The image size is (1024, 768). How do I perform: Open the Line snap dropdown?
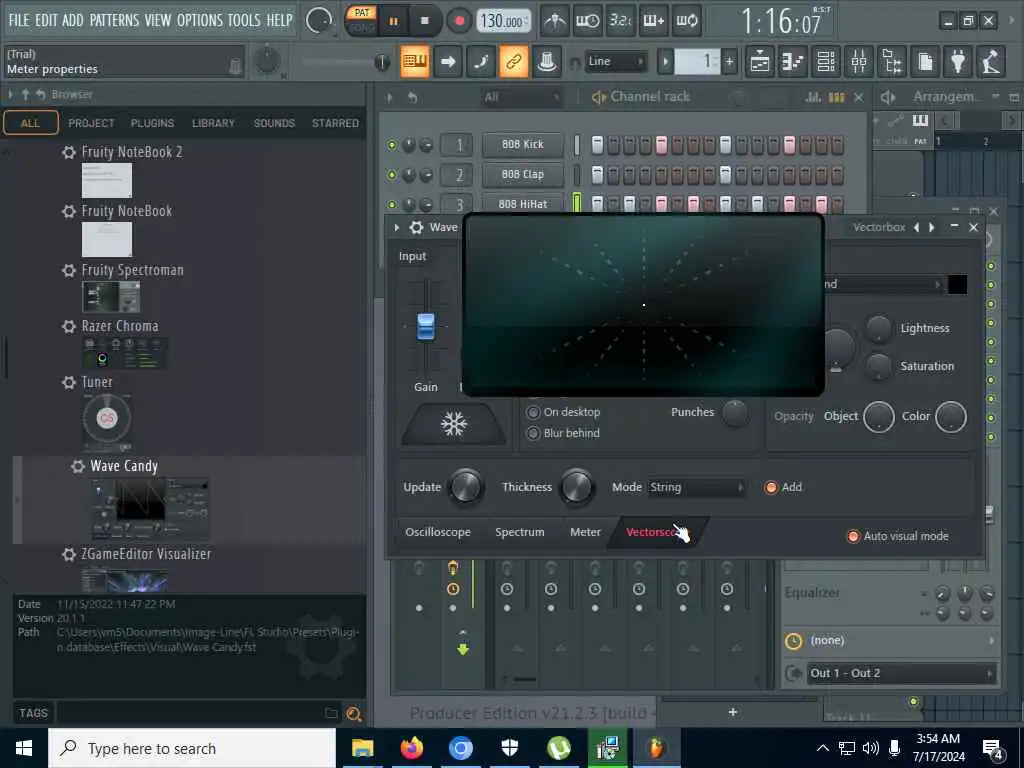(615, 61)
